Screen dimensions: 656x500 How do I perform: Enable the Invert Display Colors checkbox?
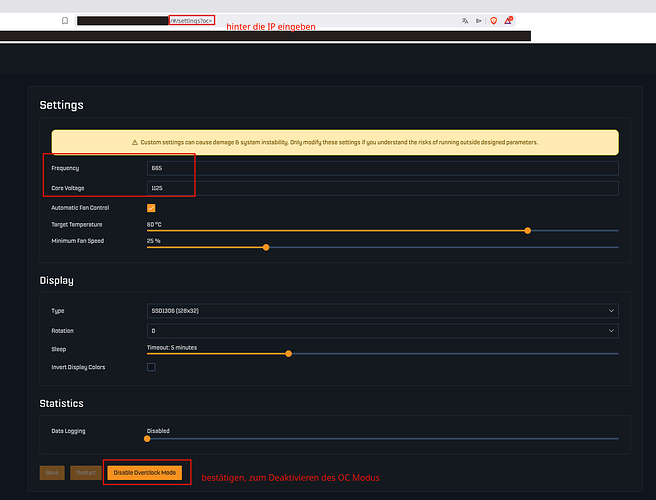coord(151,367)
